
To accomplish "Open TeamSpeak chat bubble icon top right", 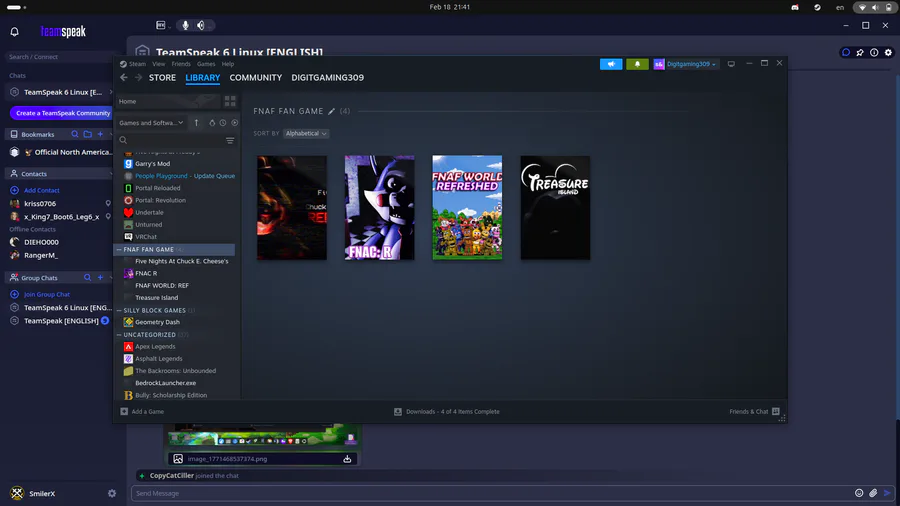I will 846,52.
